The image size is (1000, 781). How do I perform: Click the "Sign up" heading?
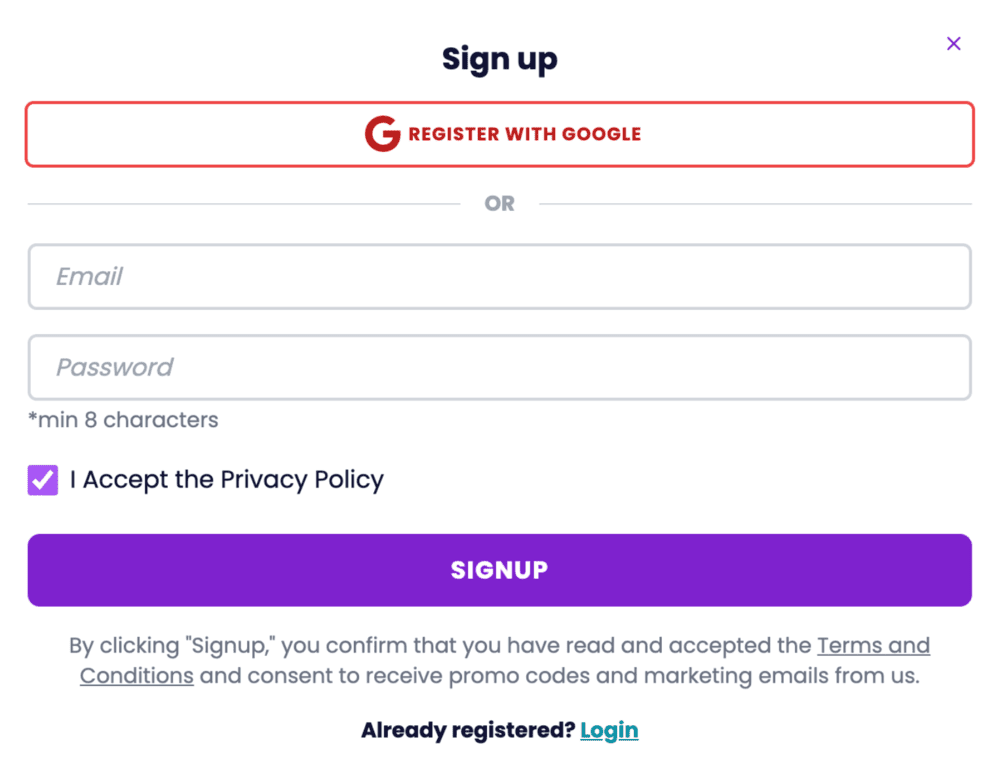tap(499, 59)
